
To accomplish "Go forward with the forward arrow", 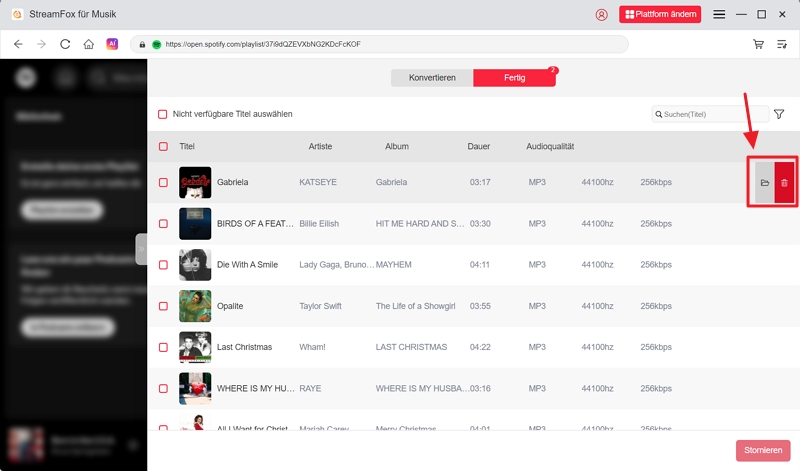I will 41,44.
